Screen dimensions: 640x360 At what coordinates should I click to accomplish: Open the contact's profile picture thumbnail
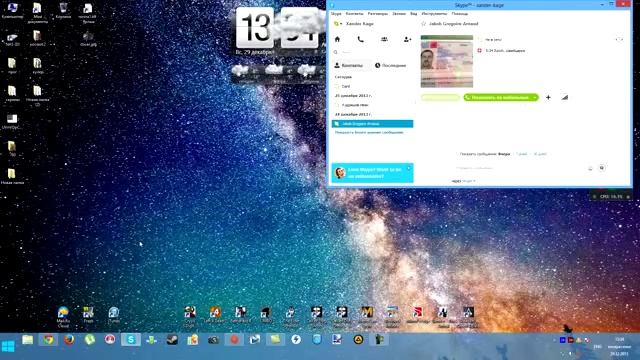[x=447, y=61]
